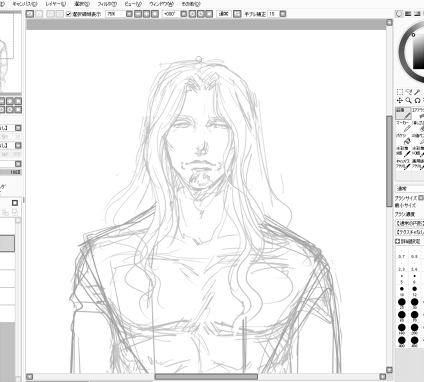Click inside the saturation-value color square

(x=419, y=52)
